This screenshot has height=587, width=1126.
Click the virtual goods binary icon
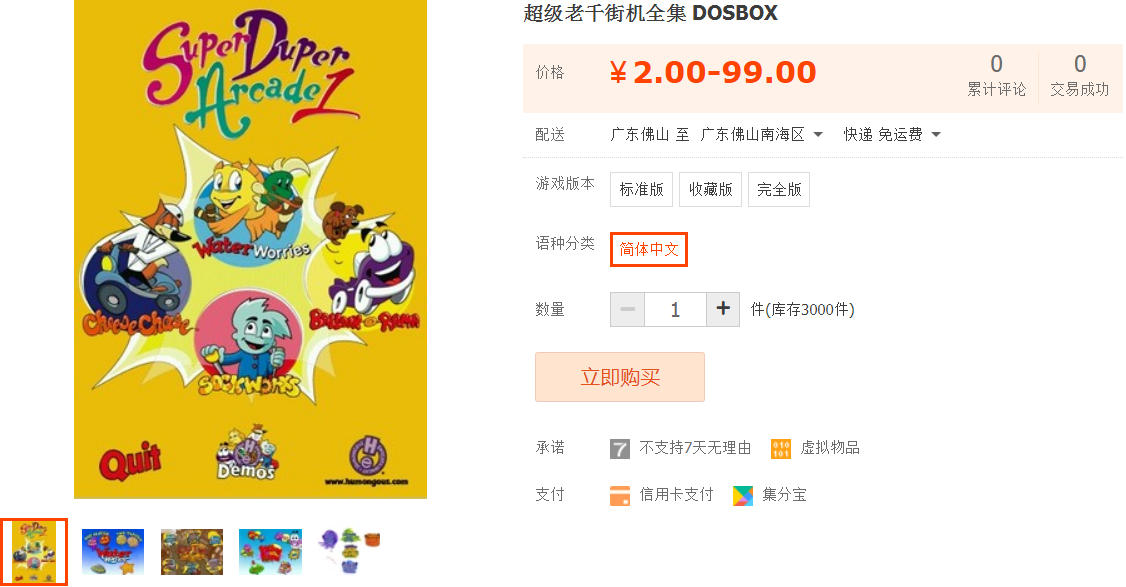[781, 449]
